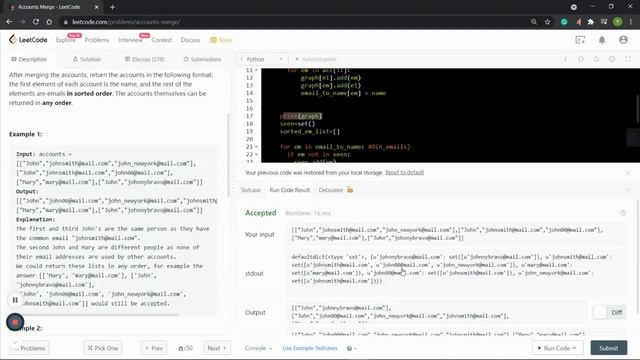The height and width of the screenshot is (360, 640).
Task: Enter fullscreen editor mode
Action: (628, 59)
